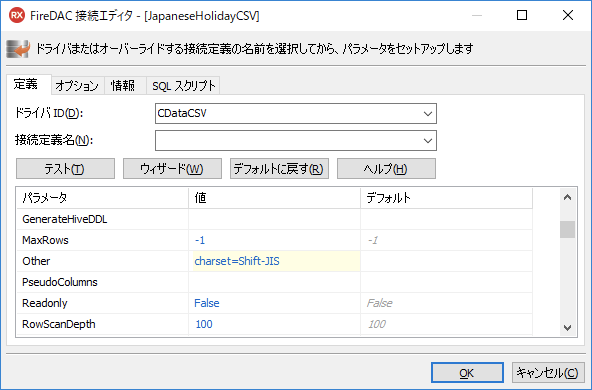Screen dimensions: 592x390
Task: Click the Readonly default False cell
Action: [x=446, y=303]
